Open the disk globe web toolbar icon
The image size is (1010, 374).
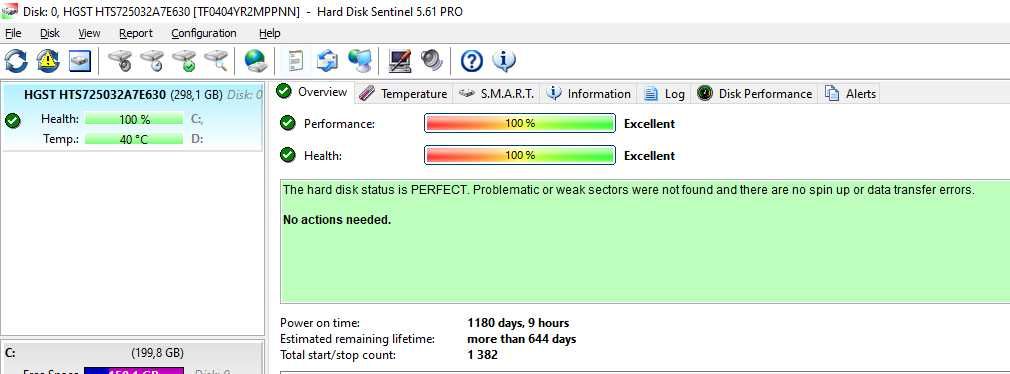(256, 61)
